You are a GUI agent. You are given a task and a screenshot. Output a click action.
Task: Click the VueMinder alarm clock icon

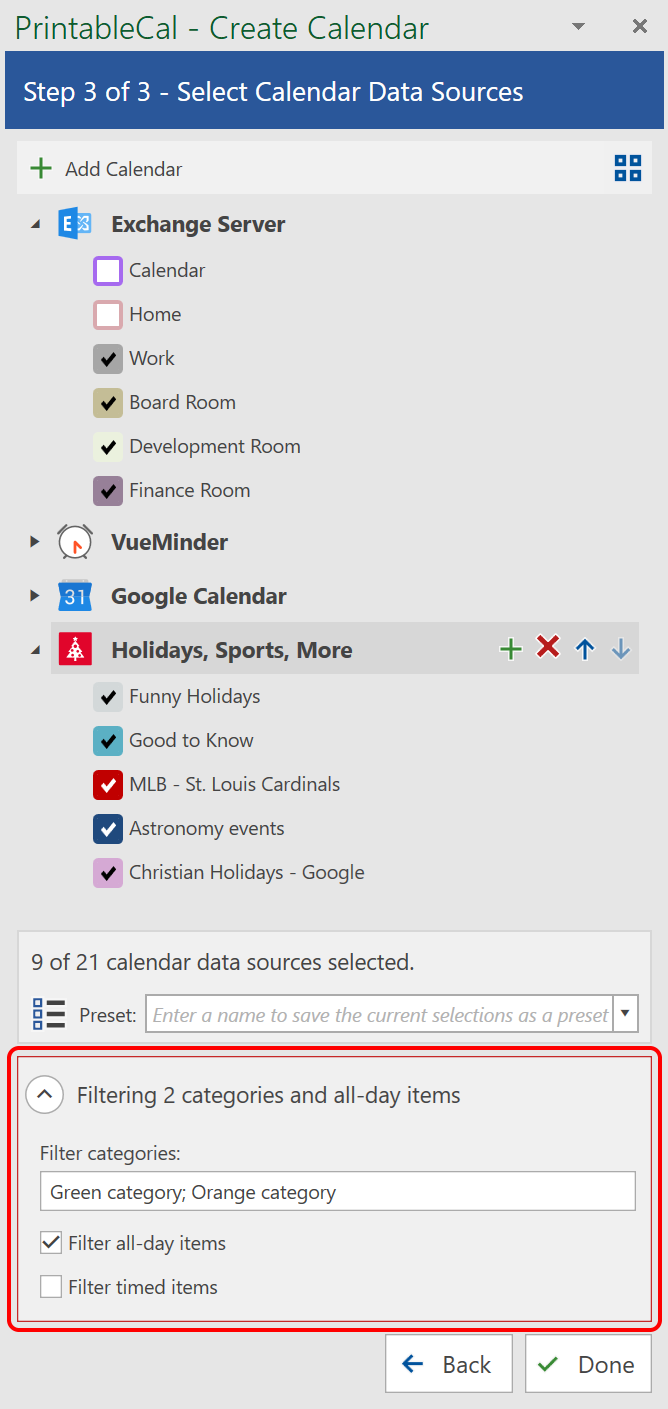[x=75, y=542]
